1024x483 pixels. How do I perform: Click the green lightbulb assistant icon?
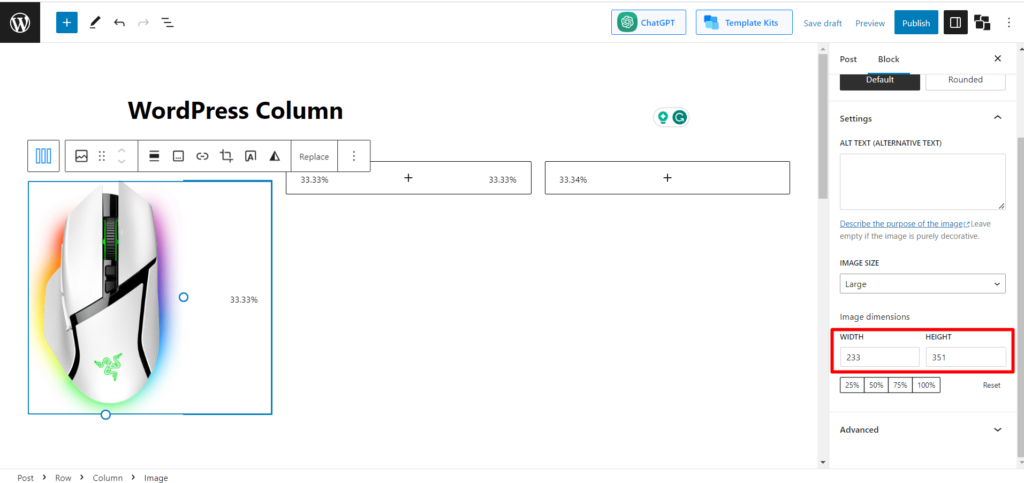(x=663, y=117)
